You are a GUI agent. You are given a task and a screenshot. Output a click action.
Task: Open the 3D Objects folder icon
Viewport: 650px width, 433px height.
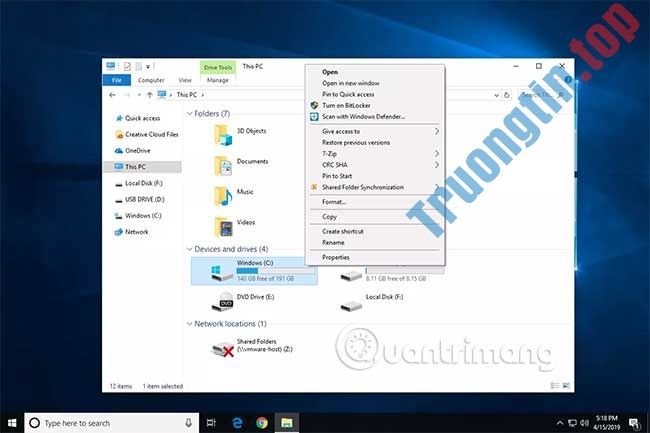[223, 135]
